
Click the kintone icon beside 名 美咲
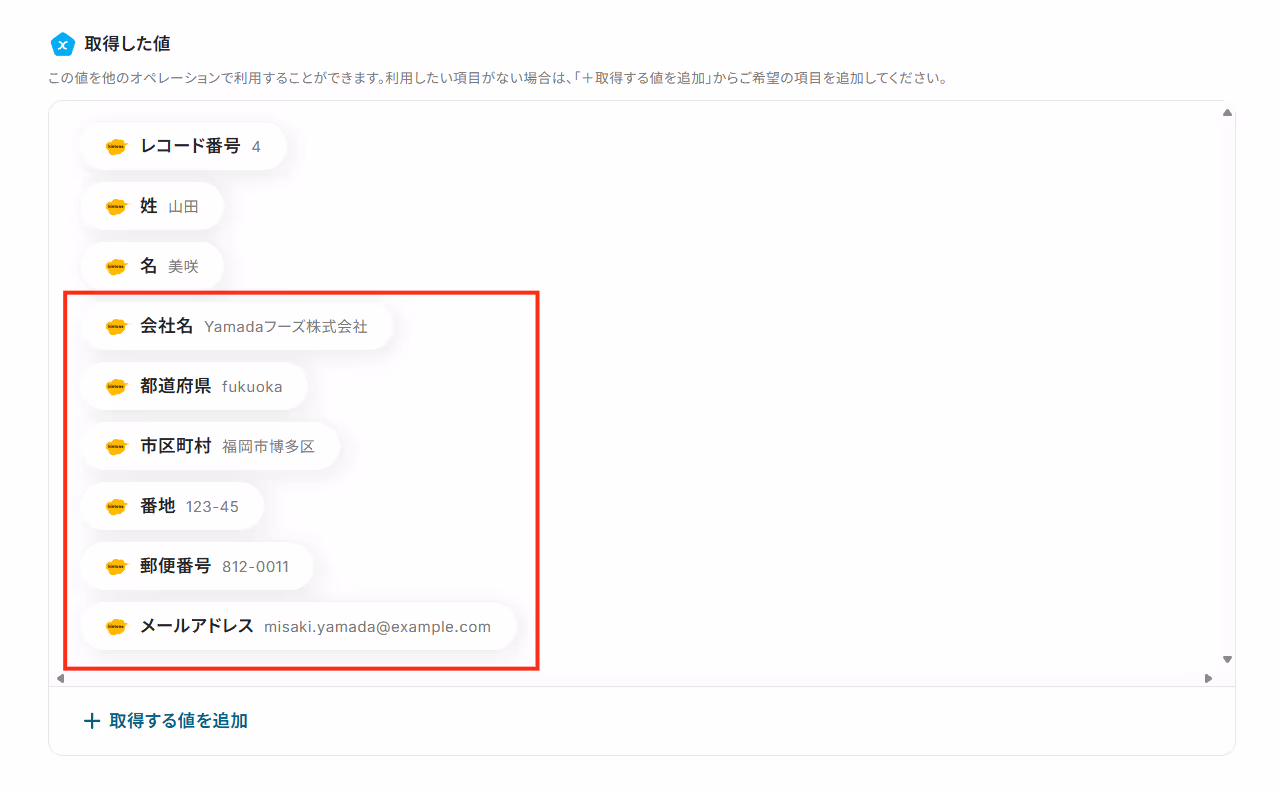pos(117,267)
